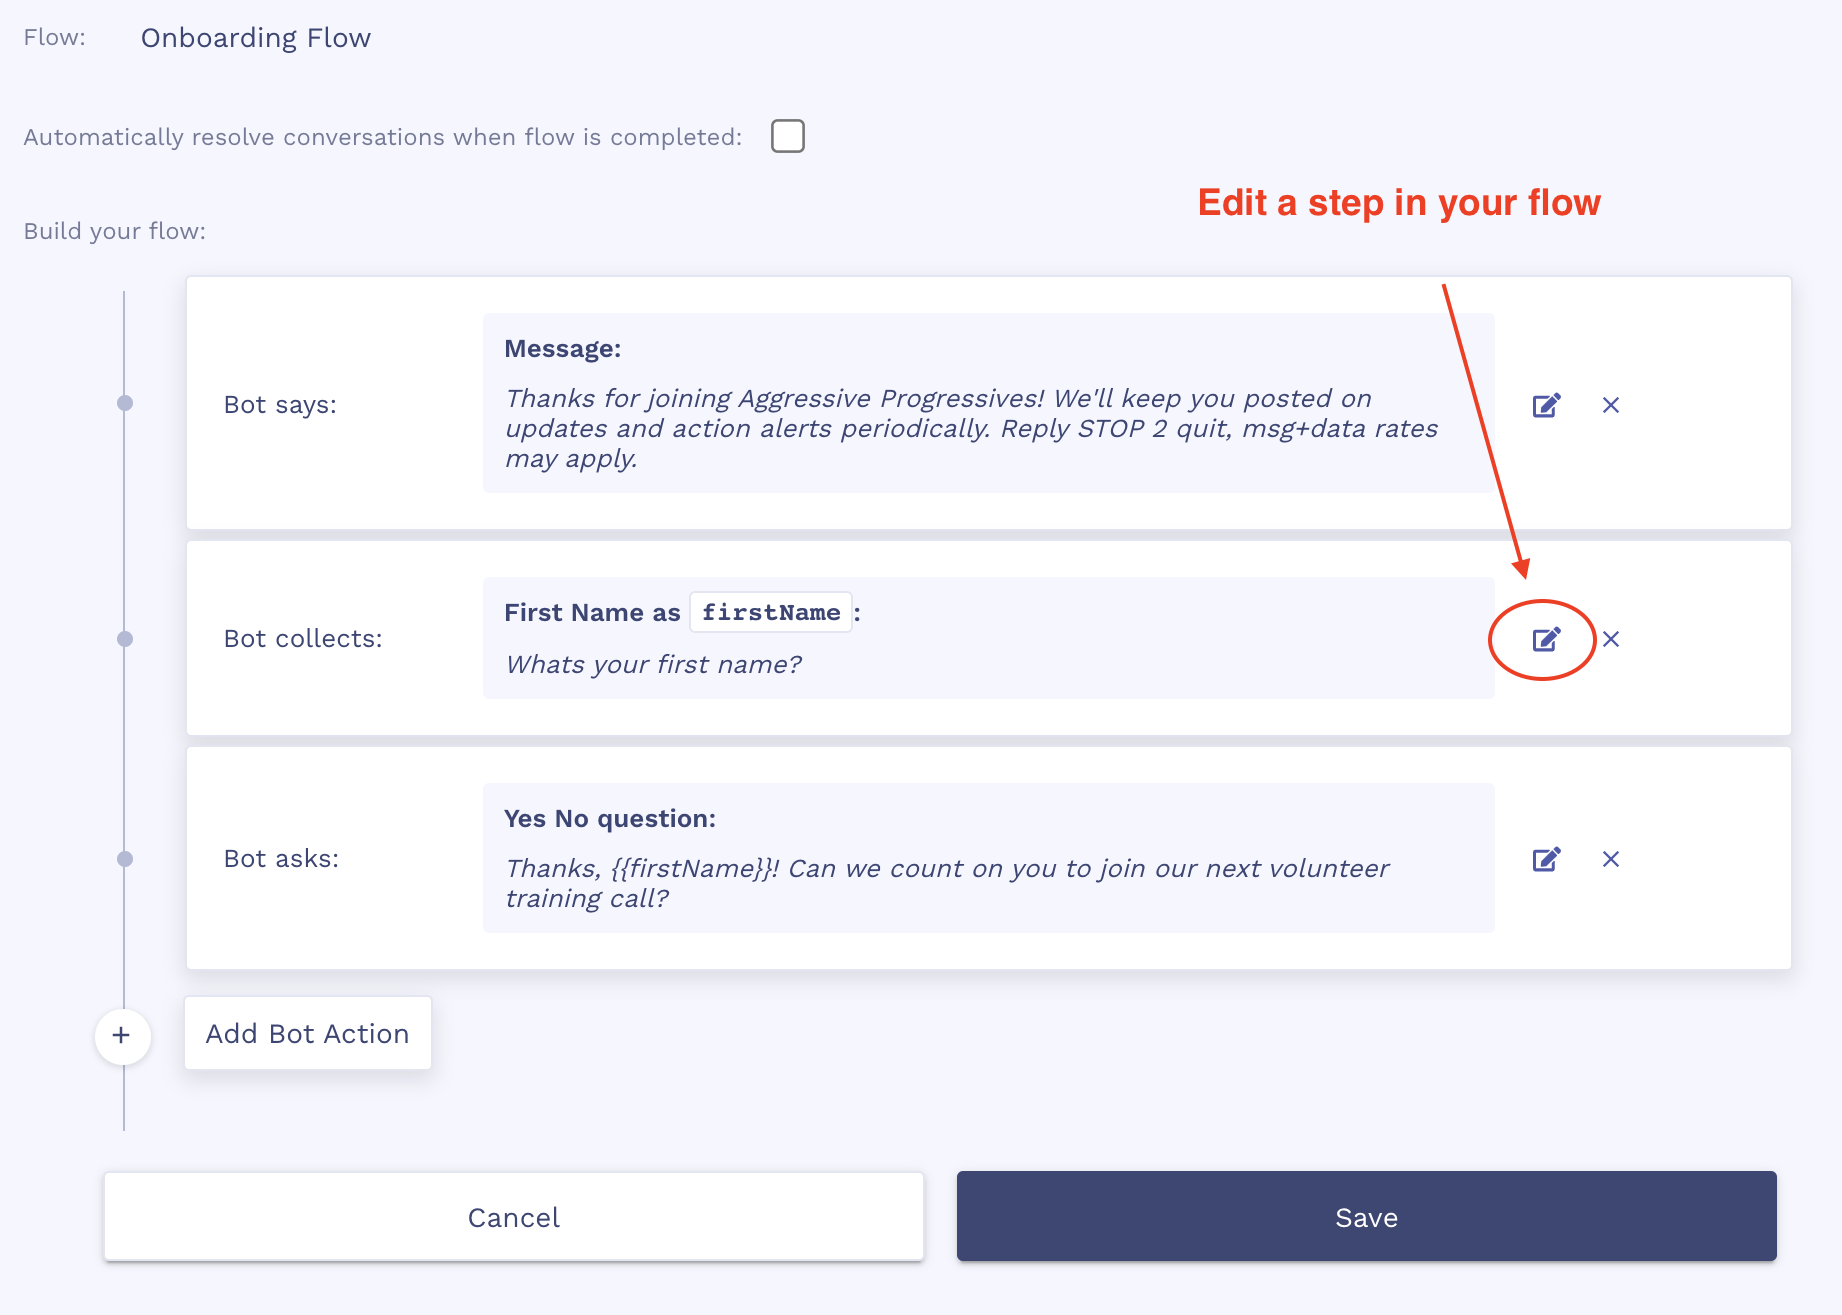Click the Add Bot Action button

click(308, 1033)
